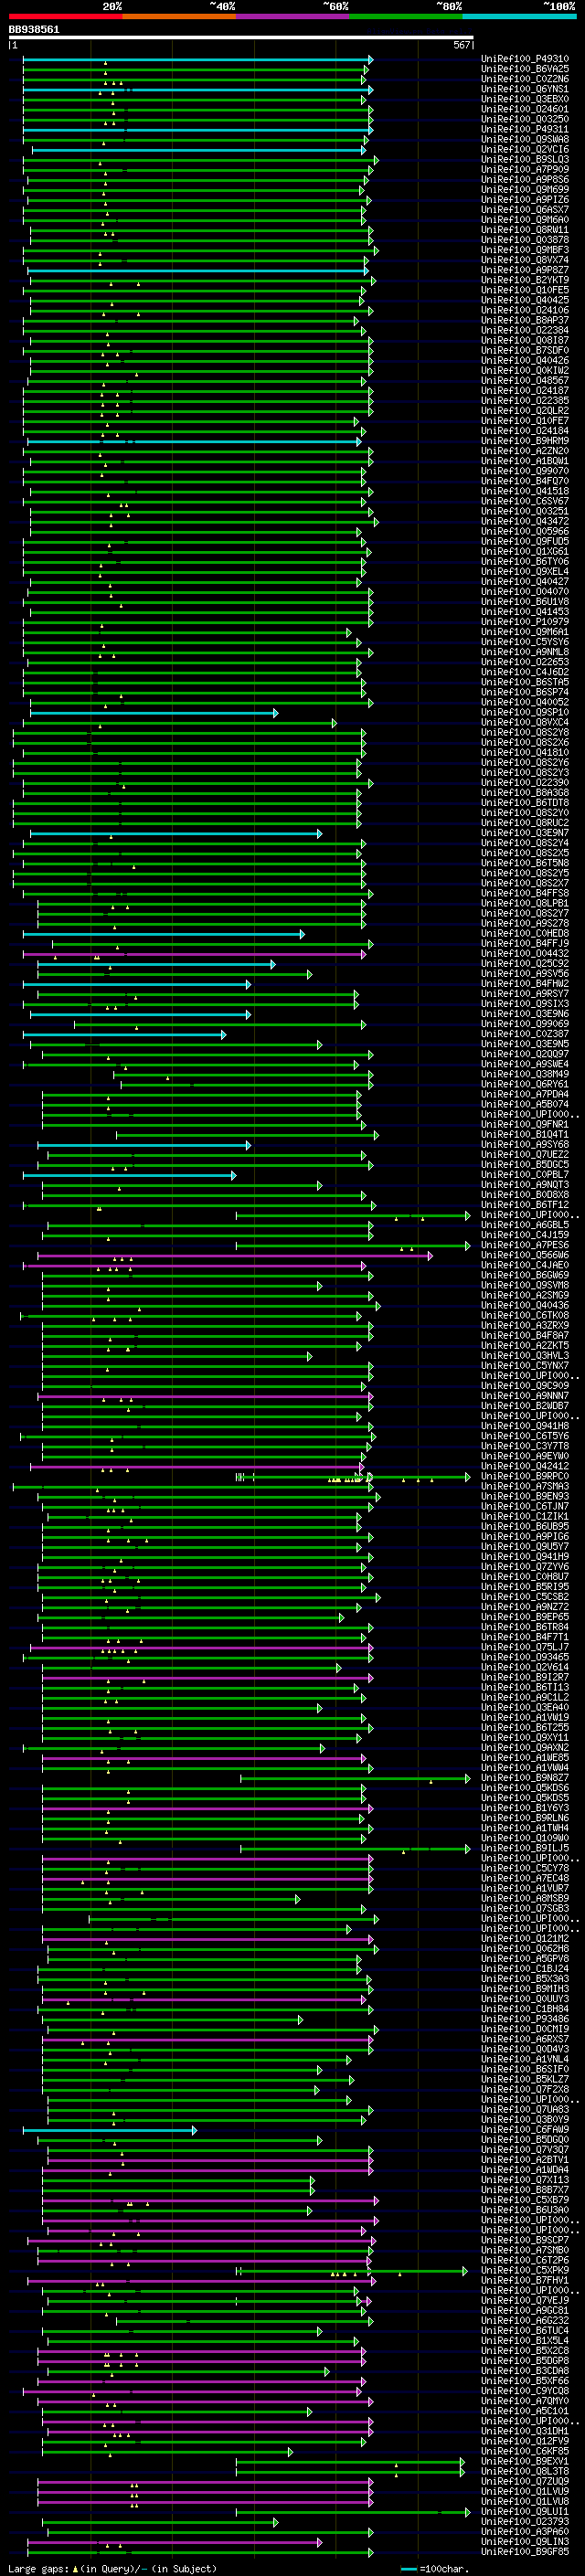Select the purple alignment bar for UniRef100_Q566W6
Viewport: 585px width, 2576px height.
click(235, 1256)
